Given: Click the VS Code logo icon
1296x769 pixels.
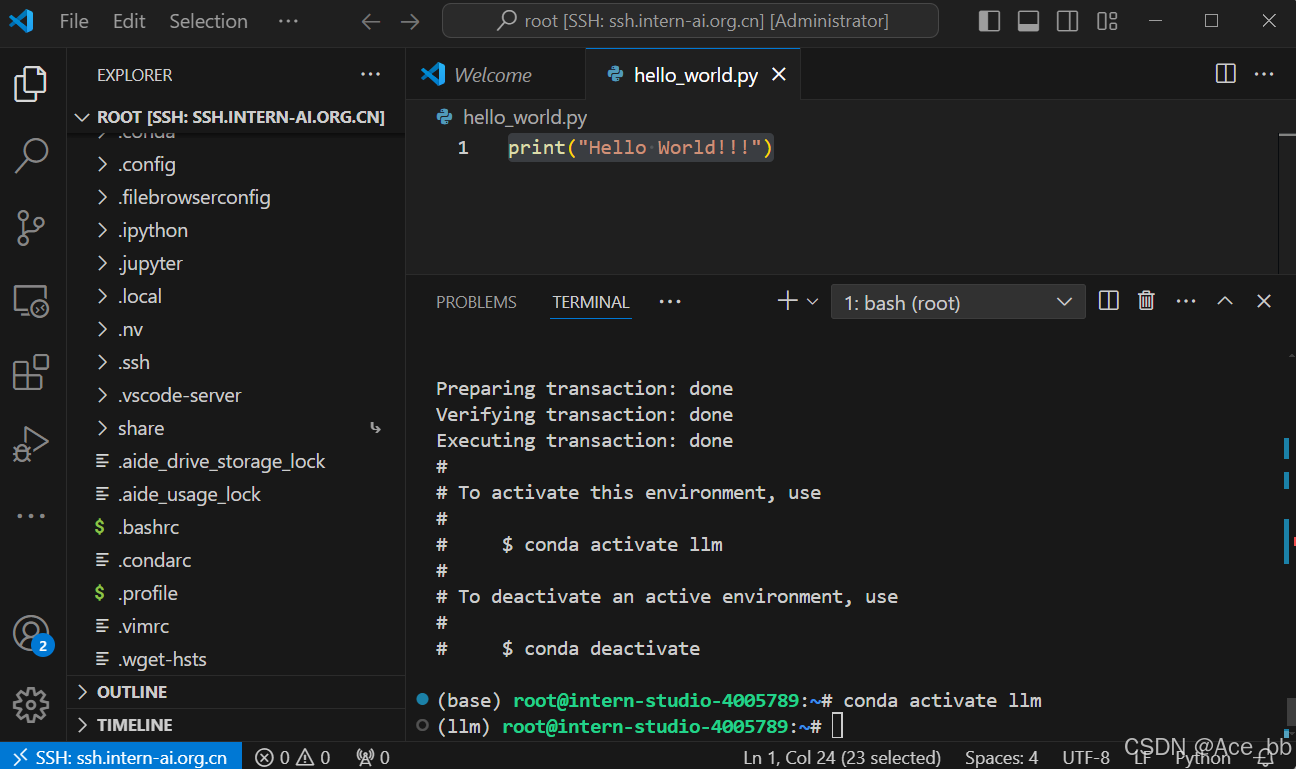Looking at the screenshot, I should [x=21, y=21].
